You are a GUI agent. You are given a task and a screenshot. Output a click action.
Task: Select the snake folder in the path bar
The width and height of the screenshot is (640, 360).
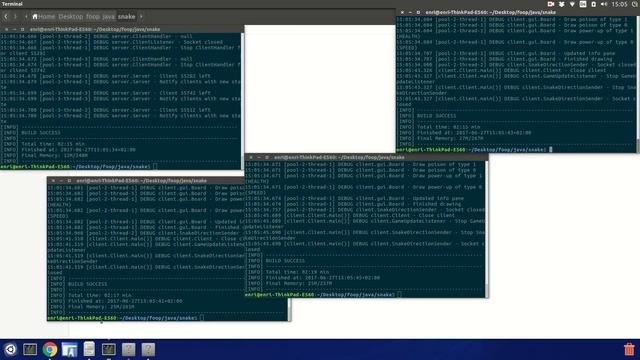tap(127, 17)
